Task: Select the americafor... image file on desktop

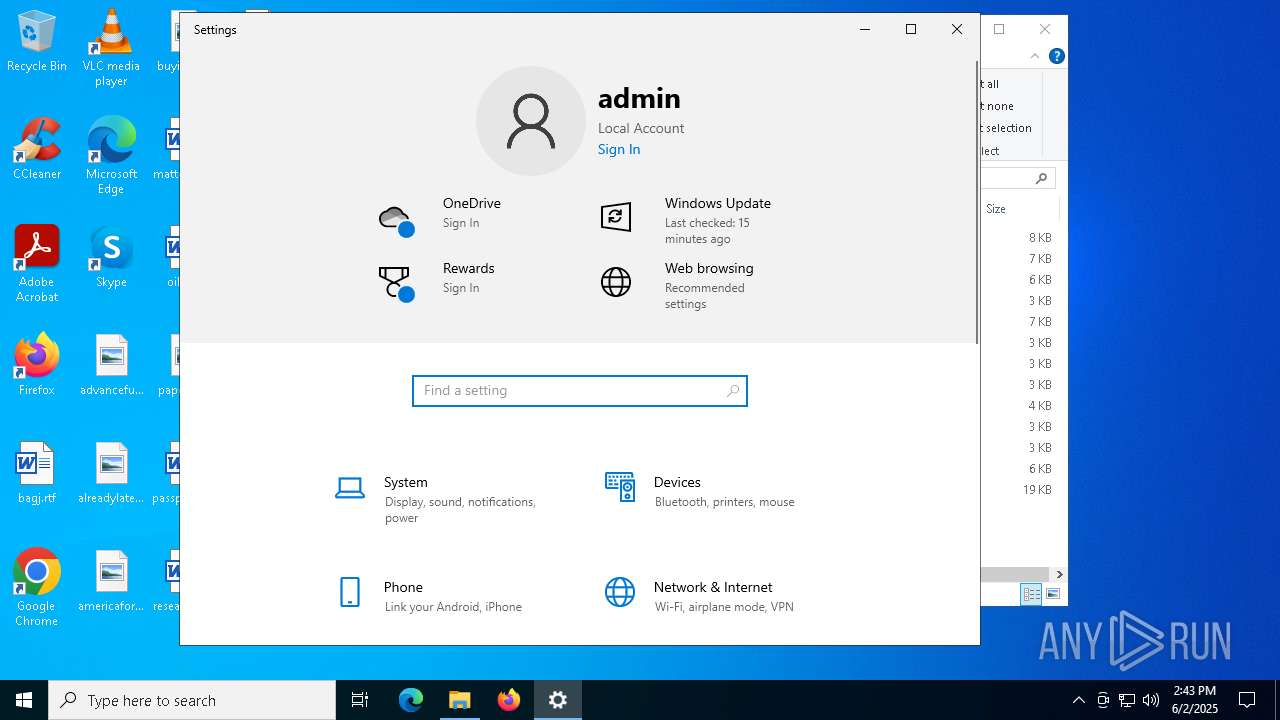Action: click(x=111, y=581)
